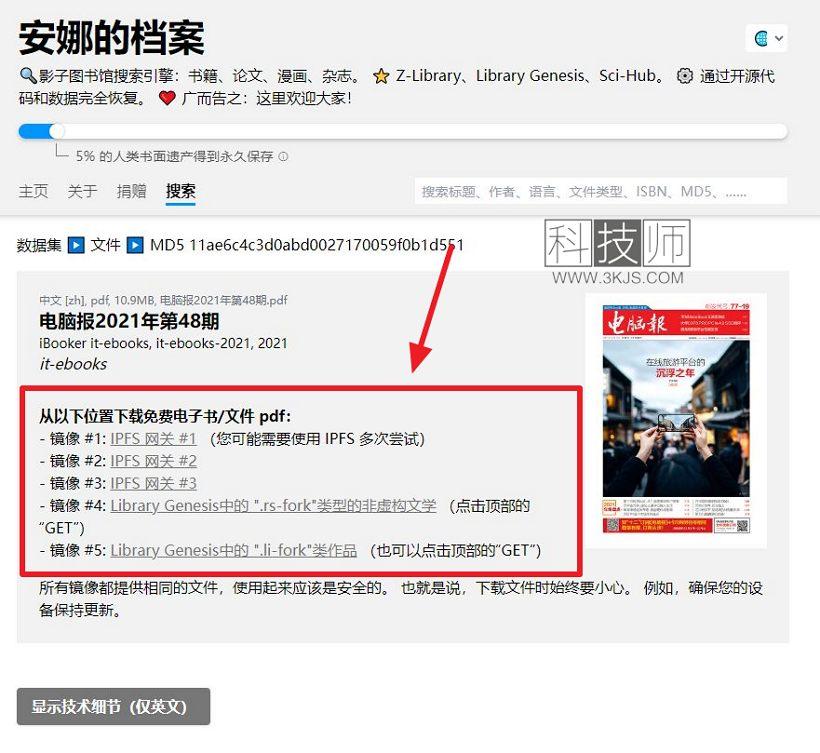
Task: Click the star icon before Z-Library
Action: click(x=381, y=76)
